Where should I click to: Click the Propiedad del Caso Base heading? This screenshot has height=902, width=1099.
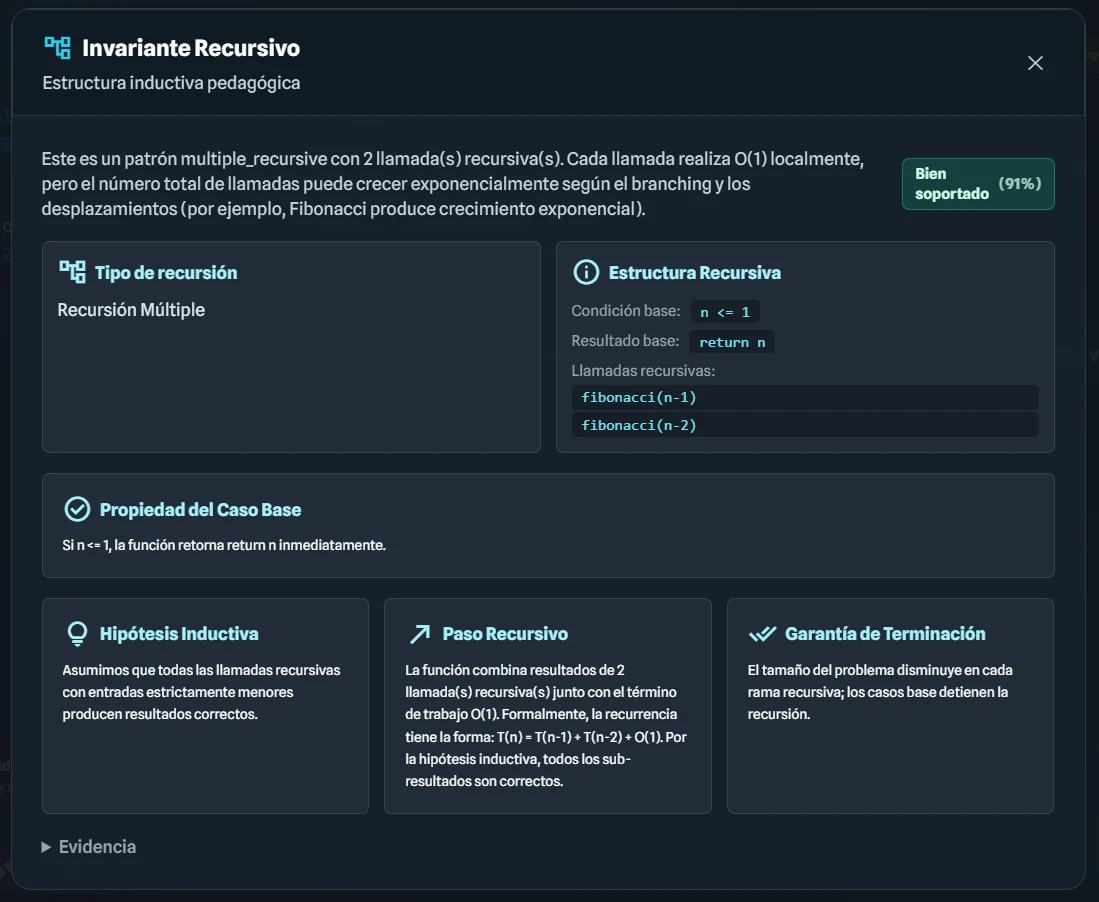pyautogui.click(x=200, y=510)
